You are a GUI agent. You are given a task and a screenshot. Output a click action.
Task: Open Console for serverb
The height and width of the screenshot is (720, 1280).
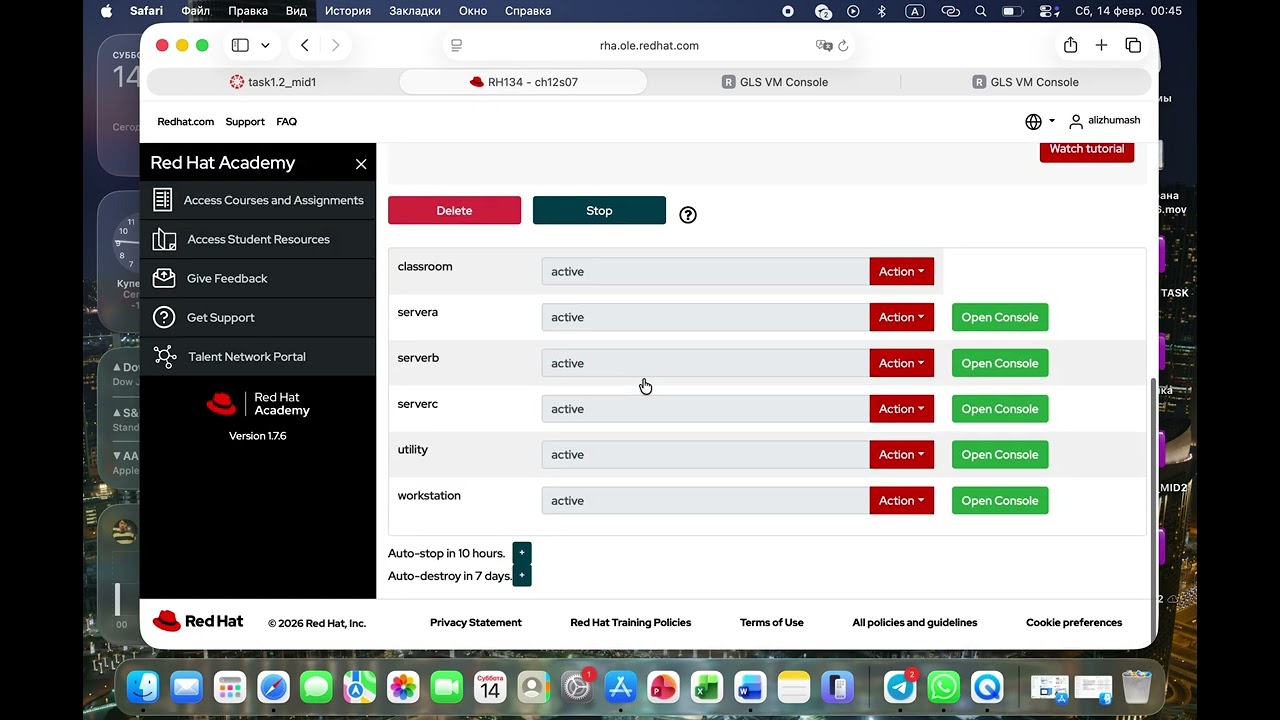[x=1000, y=363]
